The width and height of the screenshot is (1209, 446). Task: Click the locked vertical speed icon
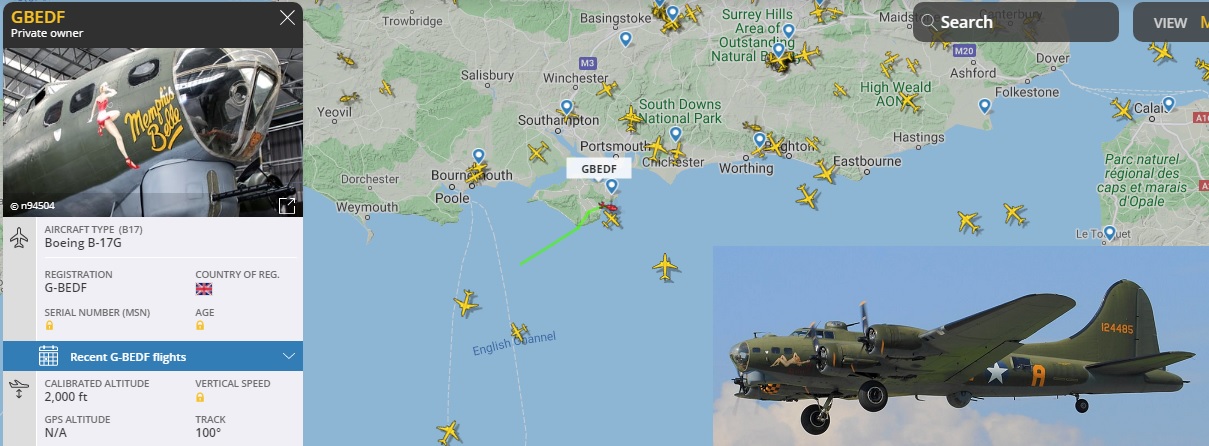coord(200,397)
